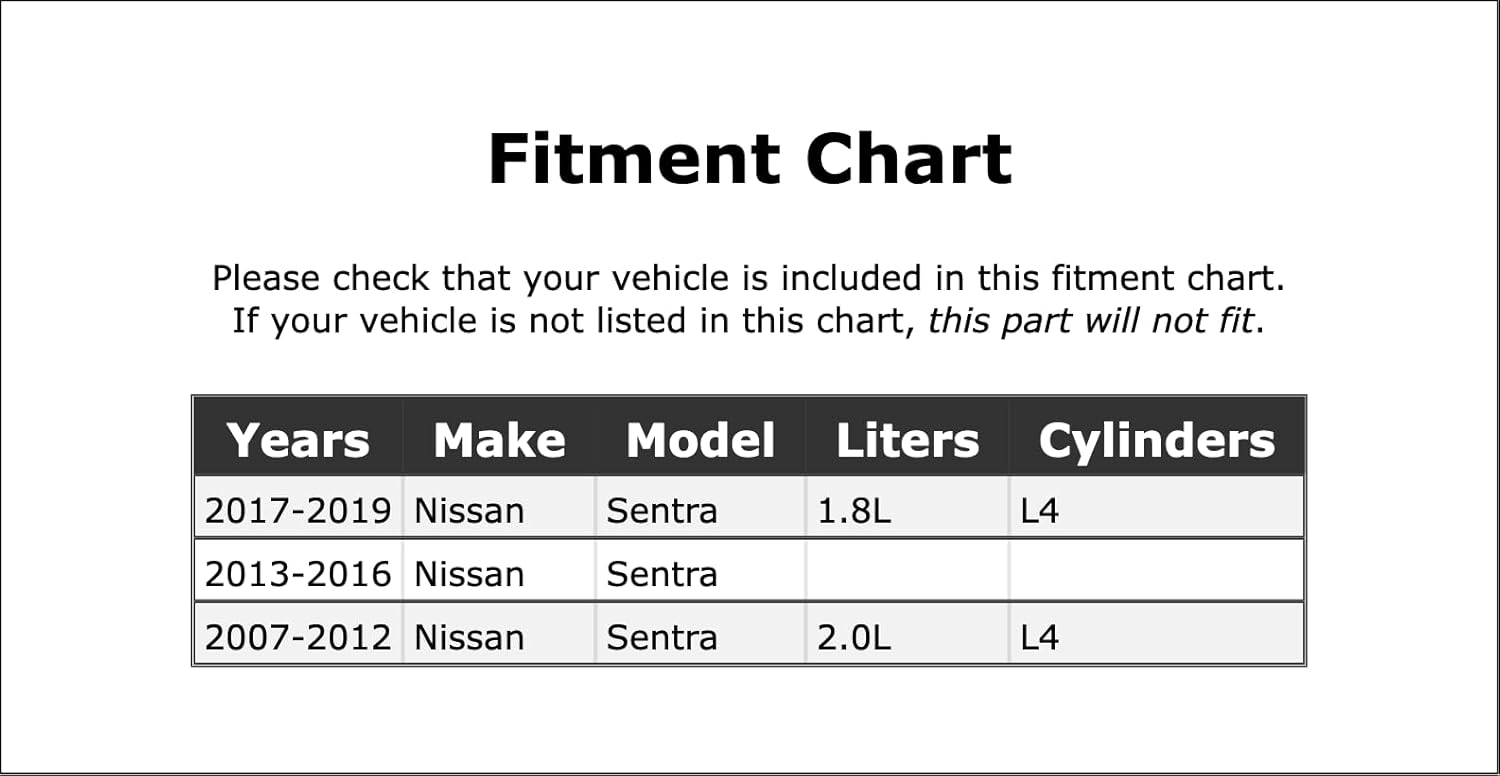Select L4 in the 2007-2012 row
Image resolution: width=1500 pixels, height=776 pixels.
[x=1039, y=637]
